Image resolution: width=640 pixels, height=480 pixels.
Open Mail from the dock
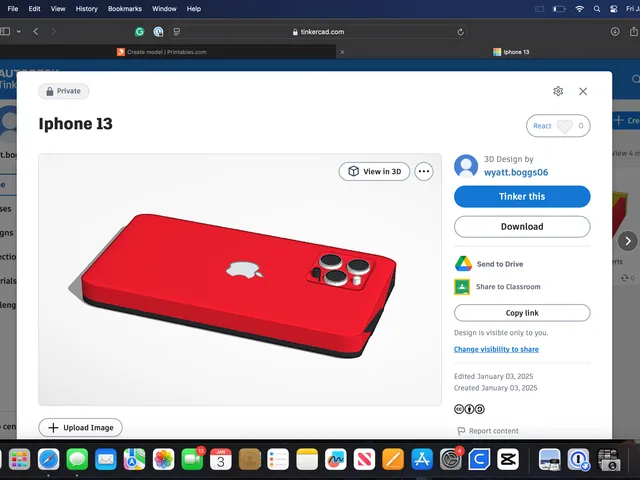[x=106, y=460]
